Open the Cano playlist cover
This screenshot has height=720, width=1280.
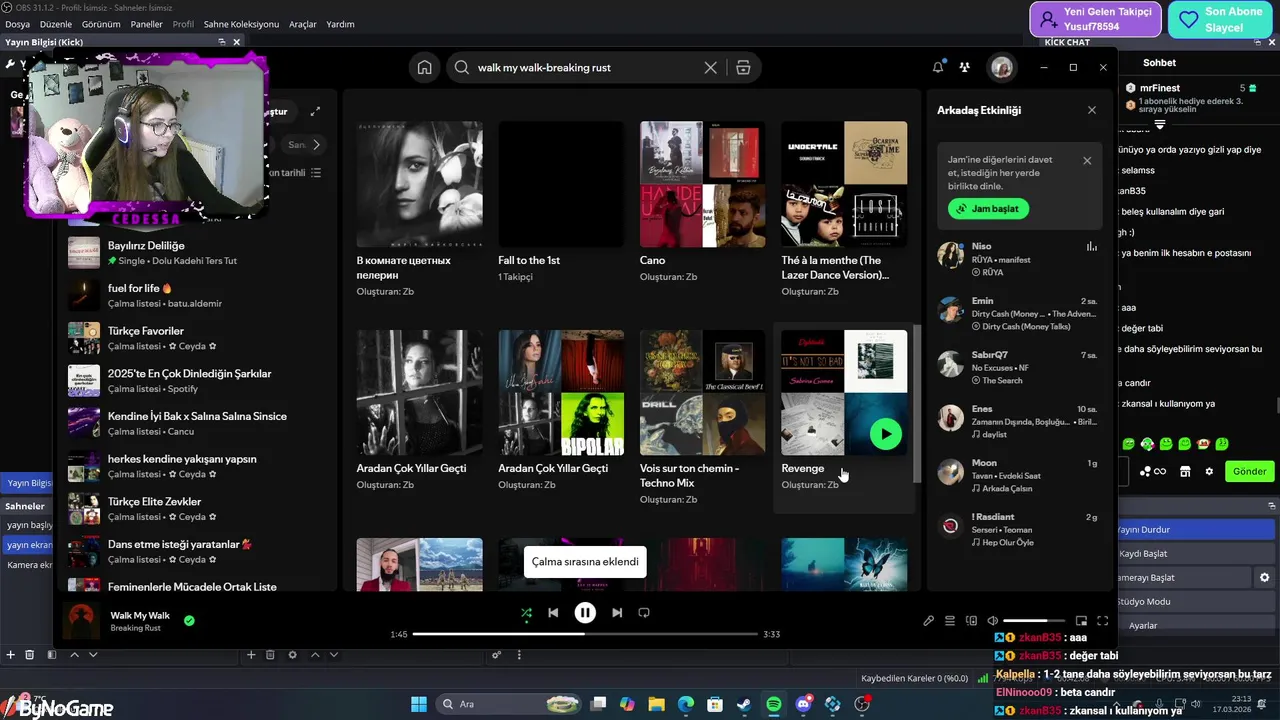click(x=702, y=184)
